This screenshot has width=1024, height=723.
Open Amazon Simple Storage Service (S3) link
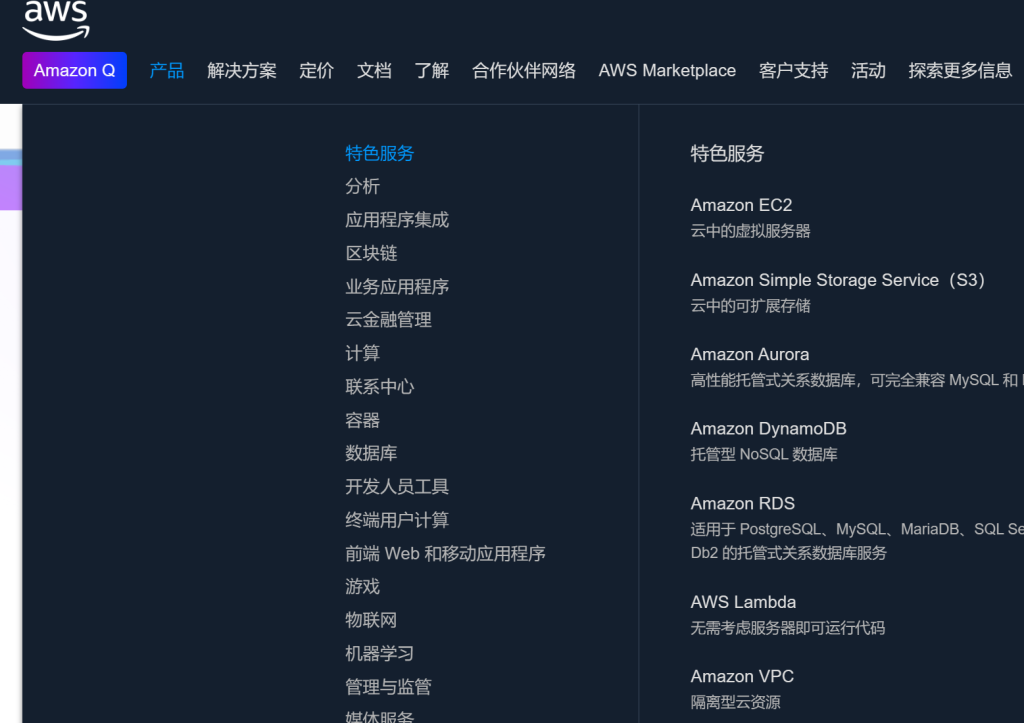(x=838, y=280)
